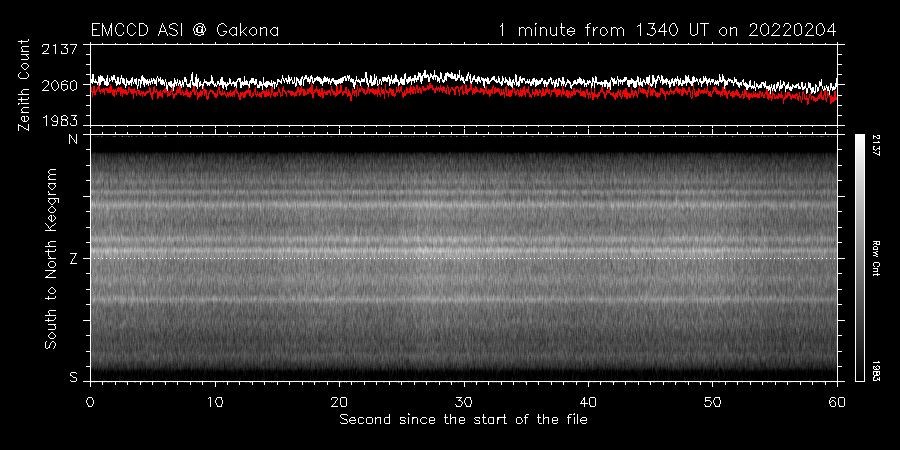This screenshot has height=450, width=900.
Task: Click the 'Zenith Count' axis label
Action: click(24, 85)
